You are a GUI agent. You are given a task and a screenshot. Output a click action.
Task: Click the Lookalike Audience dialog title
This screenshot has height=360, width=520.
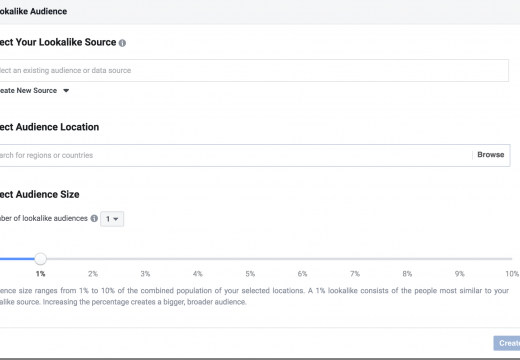click(x=33, y=11)
